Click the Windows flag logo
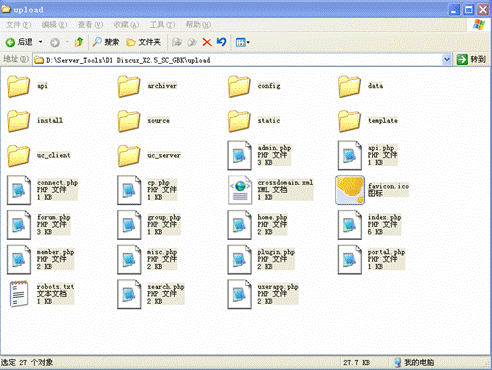The image size is (492, 370). pyautogui.click(x=479, y=25)
